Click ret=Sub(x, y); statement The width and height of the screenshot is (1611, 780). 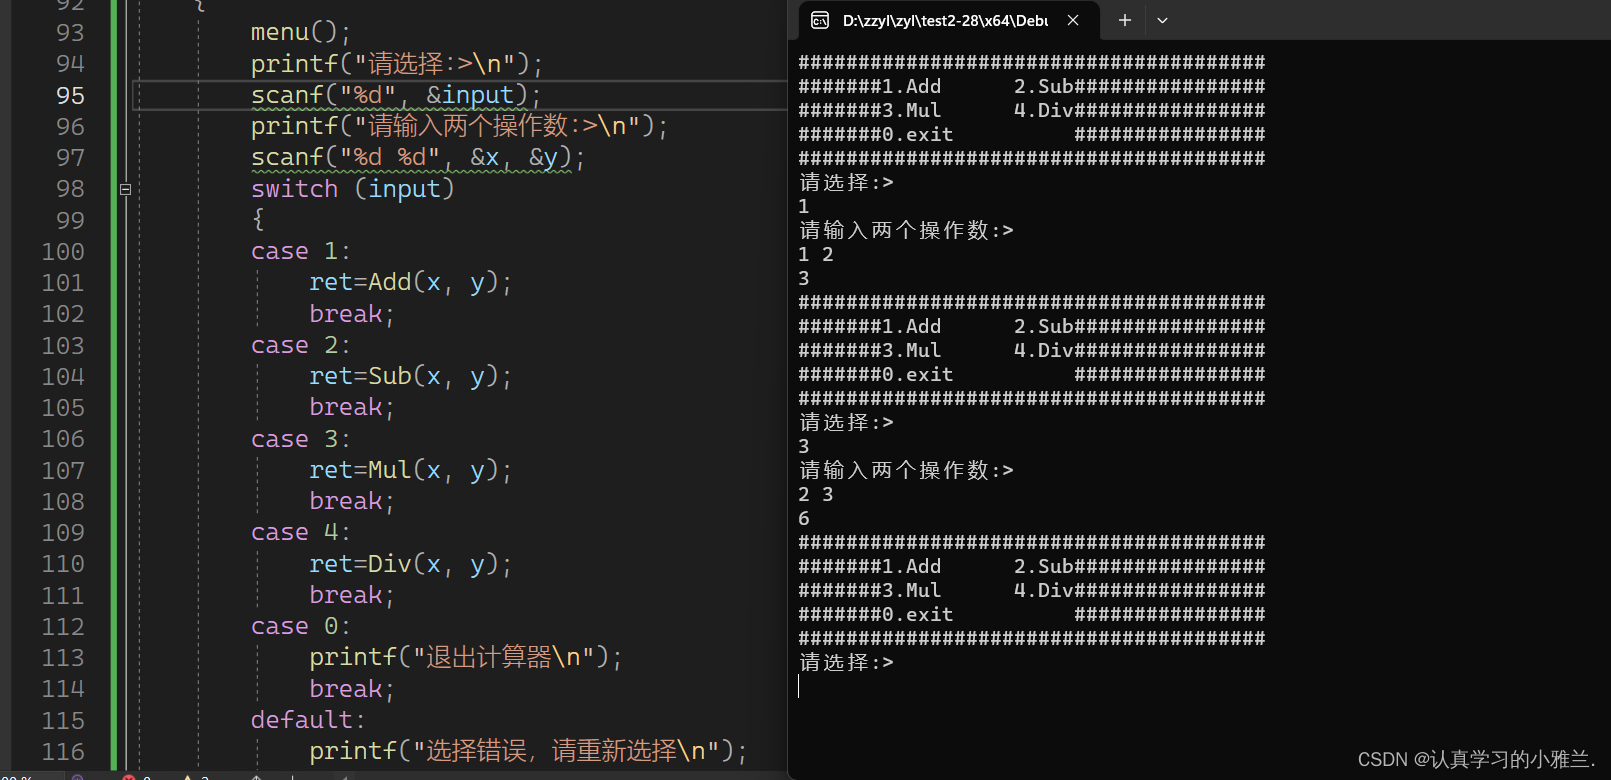pyautogui.click(x=411, y=377)
